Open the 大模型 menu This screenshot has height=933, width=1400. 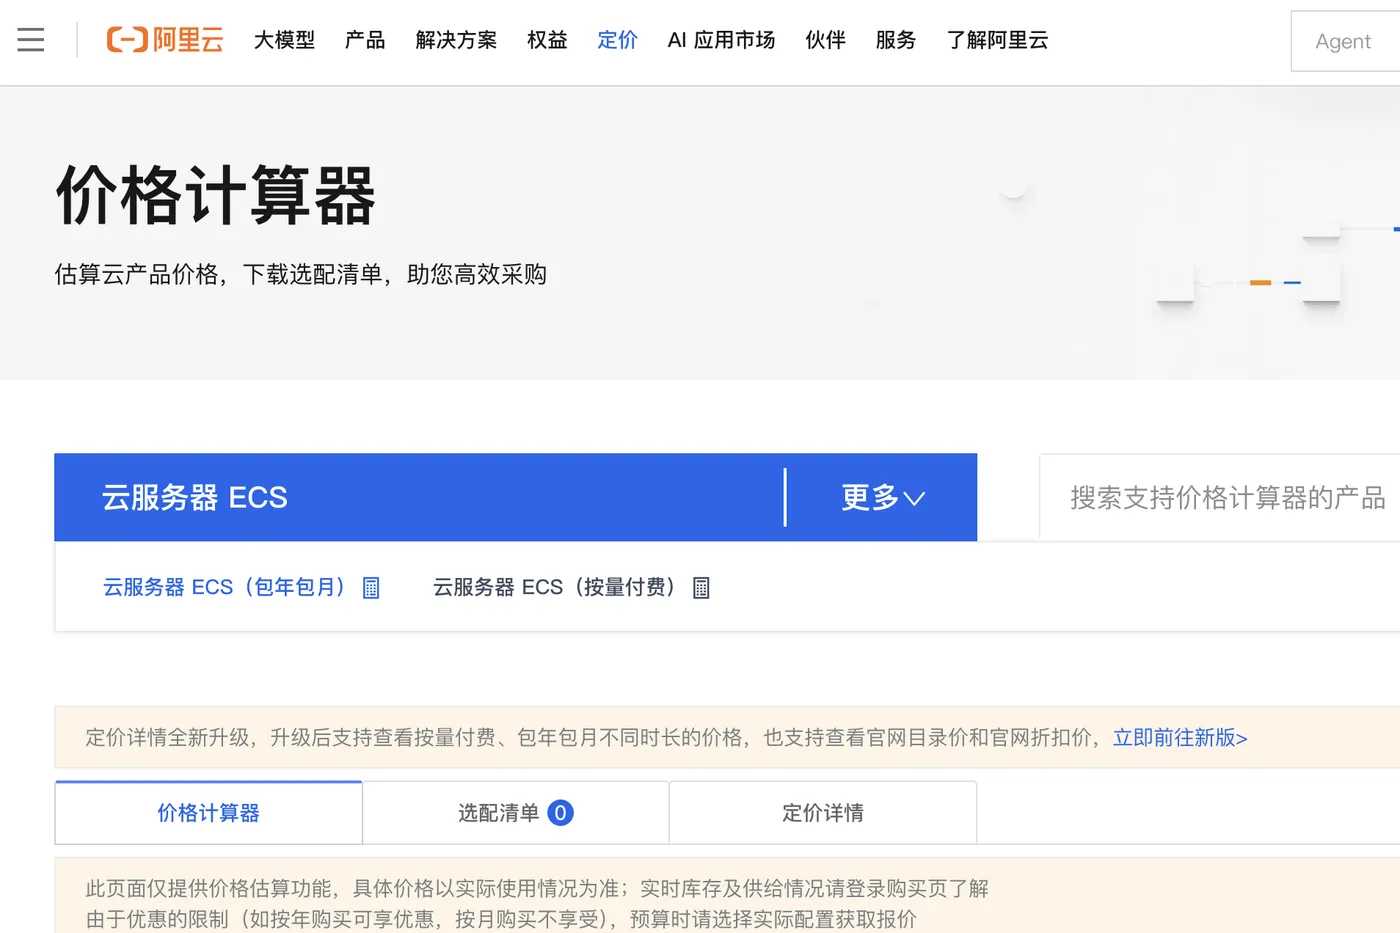[x=284, y=40]
